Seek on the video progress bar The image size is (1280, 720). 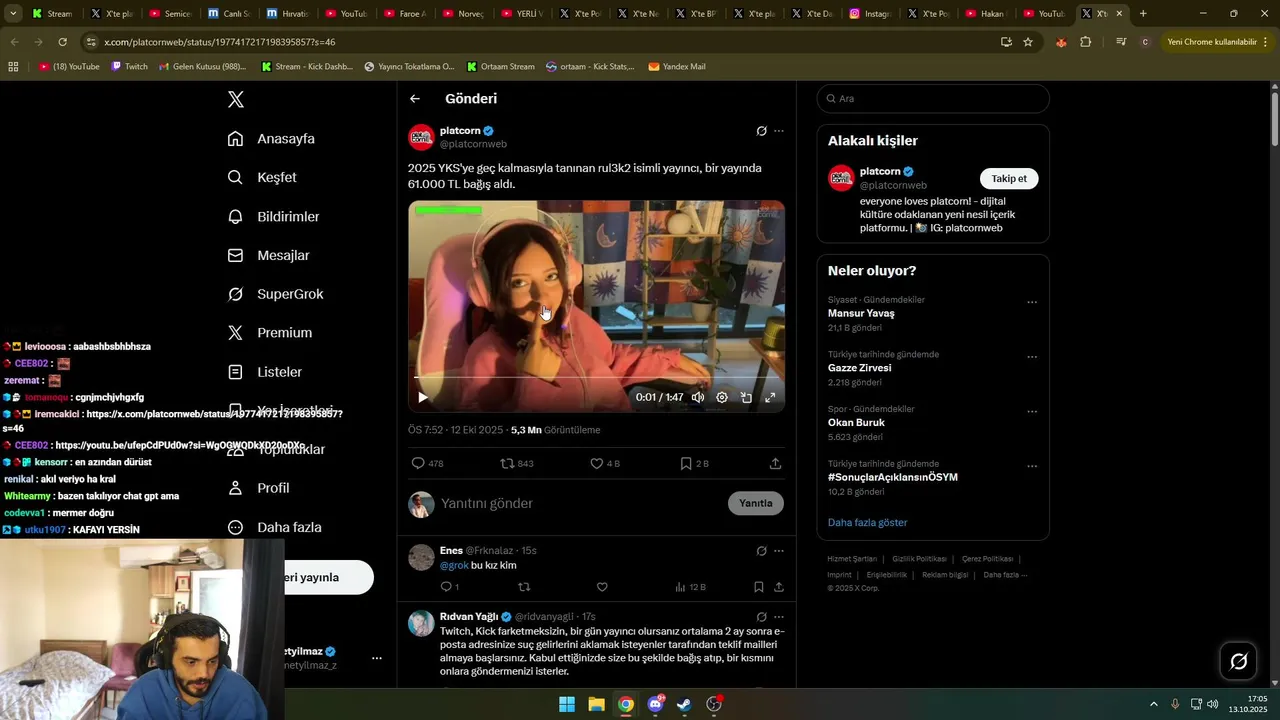(596, 378)
